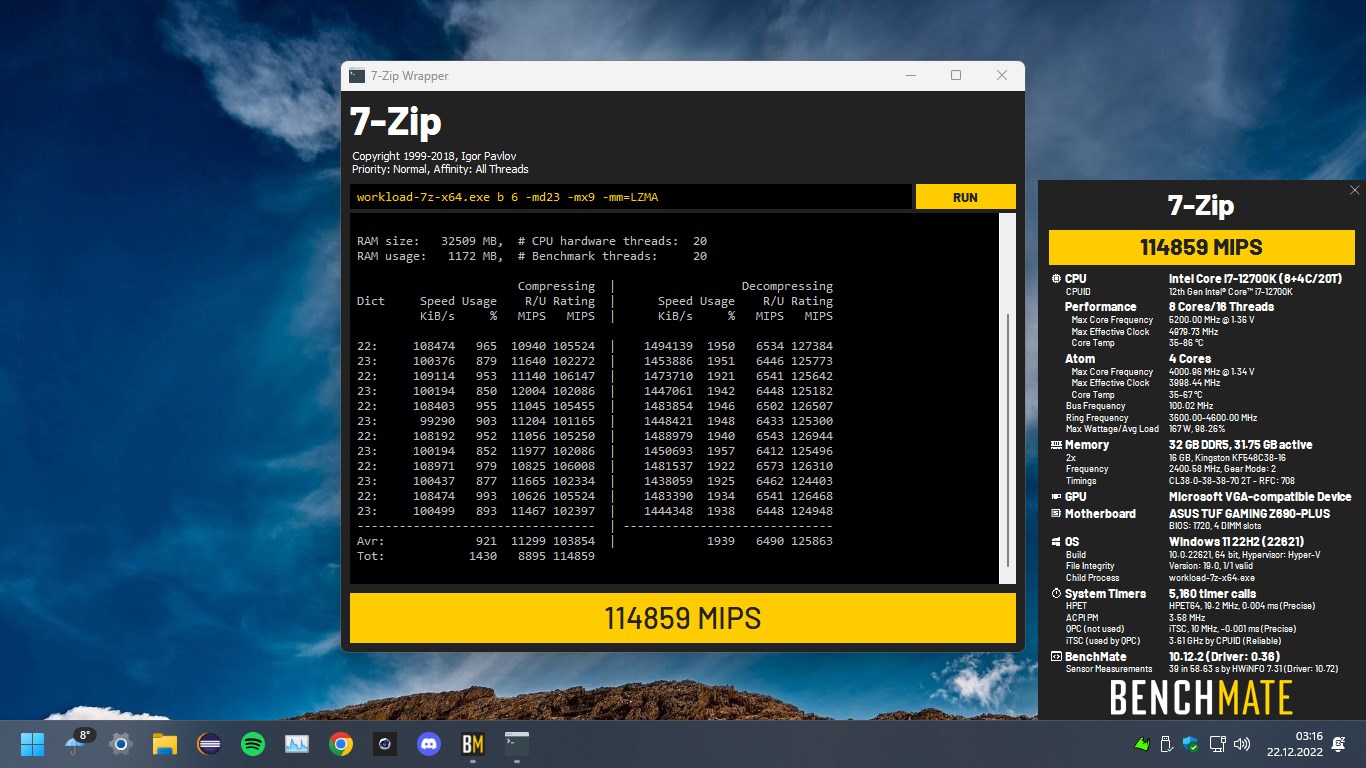This screenshot has height=768, width=1366.
Task: Open network connection tray icon
Action: click(x=1217, y=744)
